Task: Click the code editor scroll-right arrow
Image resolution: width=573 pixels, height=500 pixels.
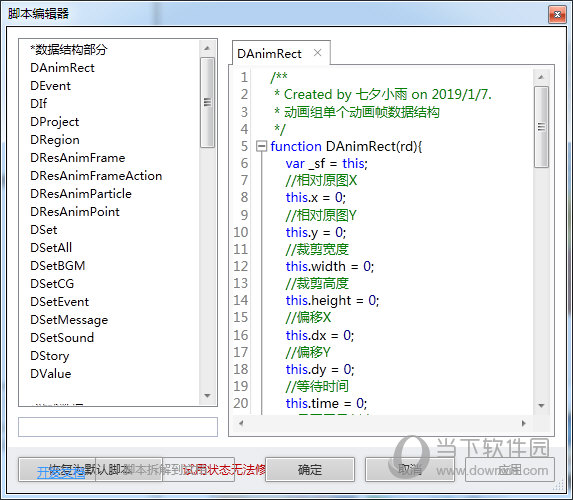Action: [x=524, y=423]
